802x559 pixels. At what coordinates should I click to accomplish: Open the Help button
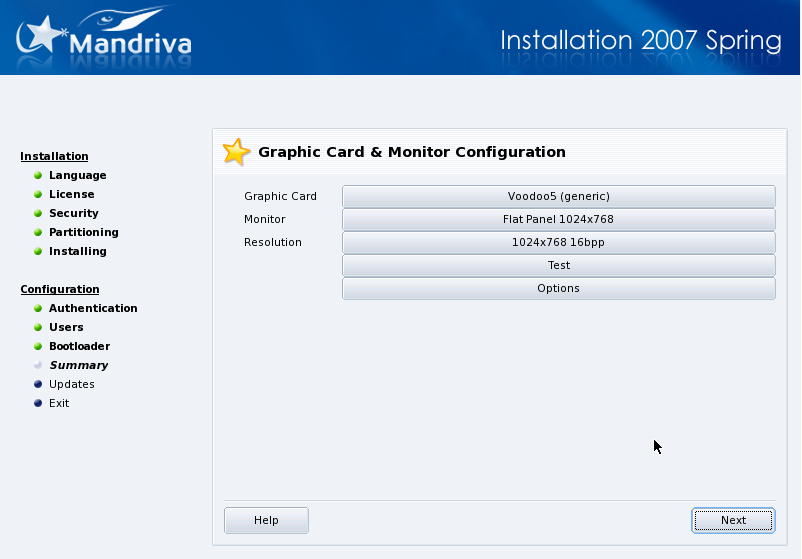pyautogui.click(x=266, y=520)
